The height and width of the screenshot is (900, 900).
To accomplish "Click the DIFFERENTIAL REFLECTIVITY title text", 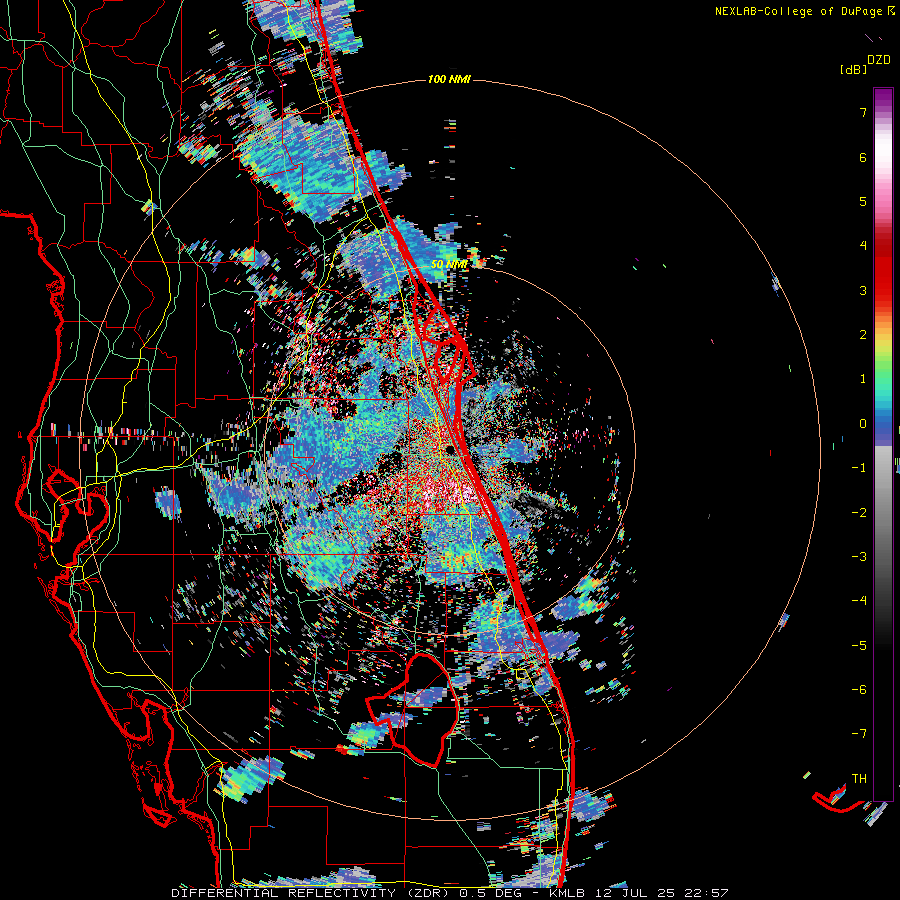I will [284, 893].
